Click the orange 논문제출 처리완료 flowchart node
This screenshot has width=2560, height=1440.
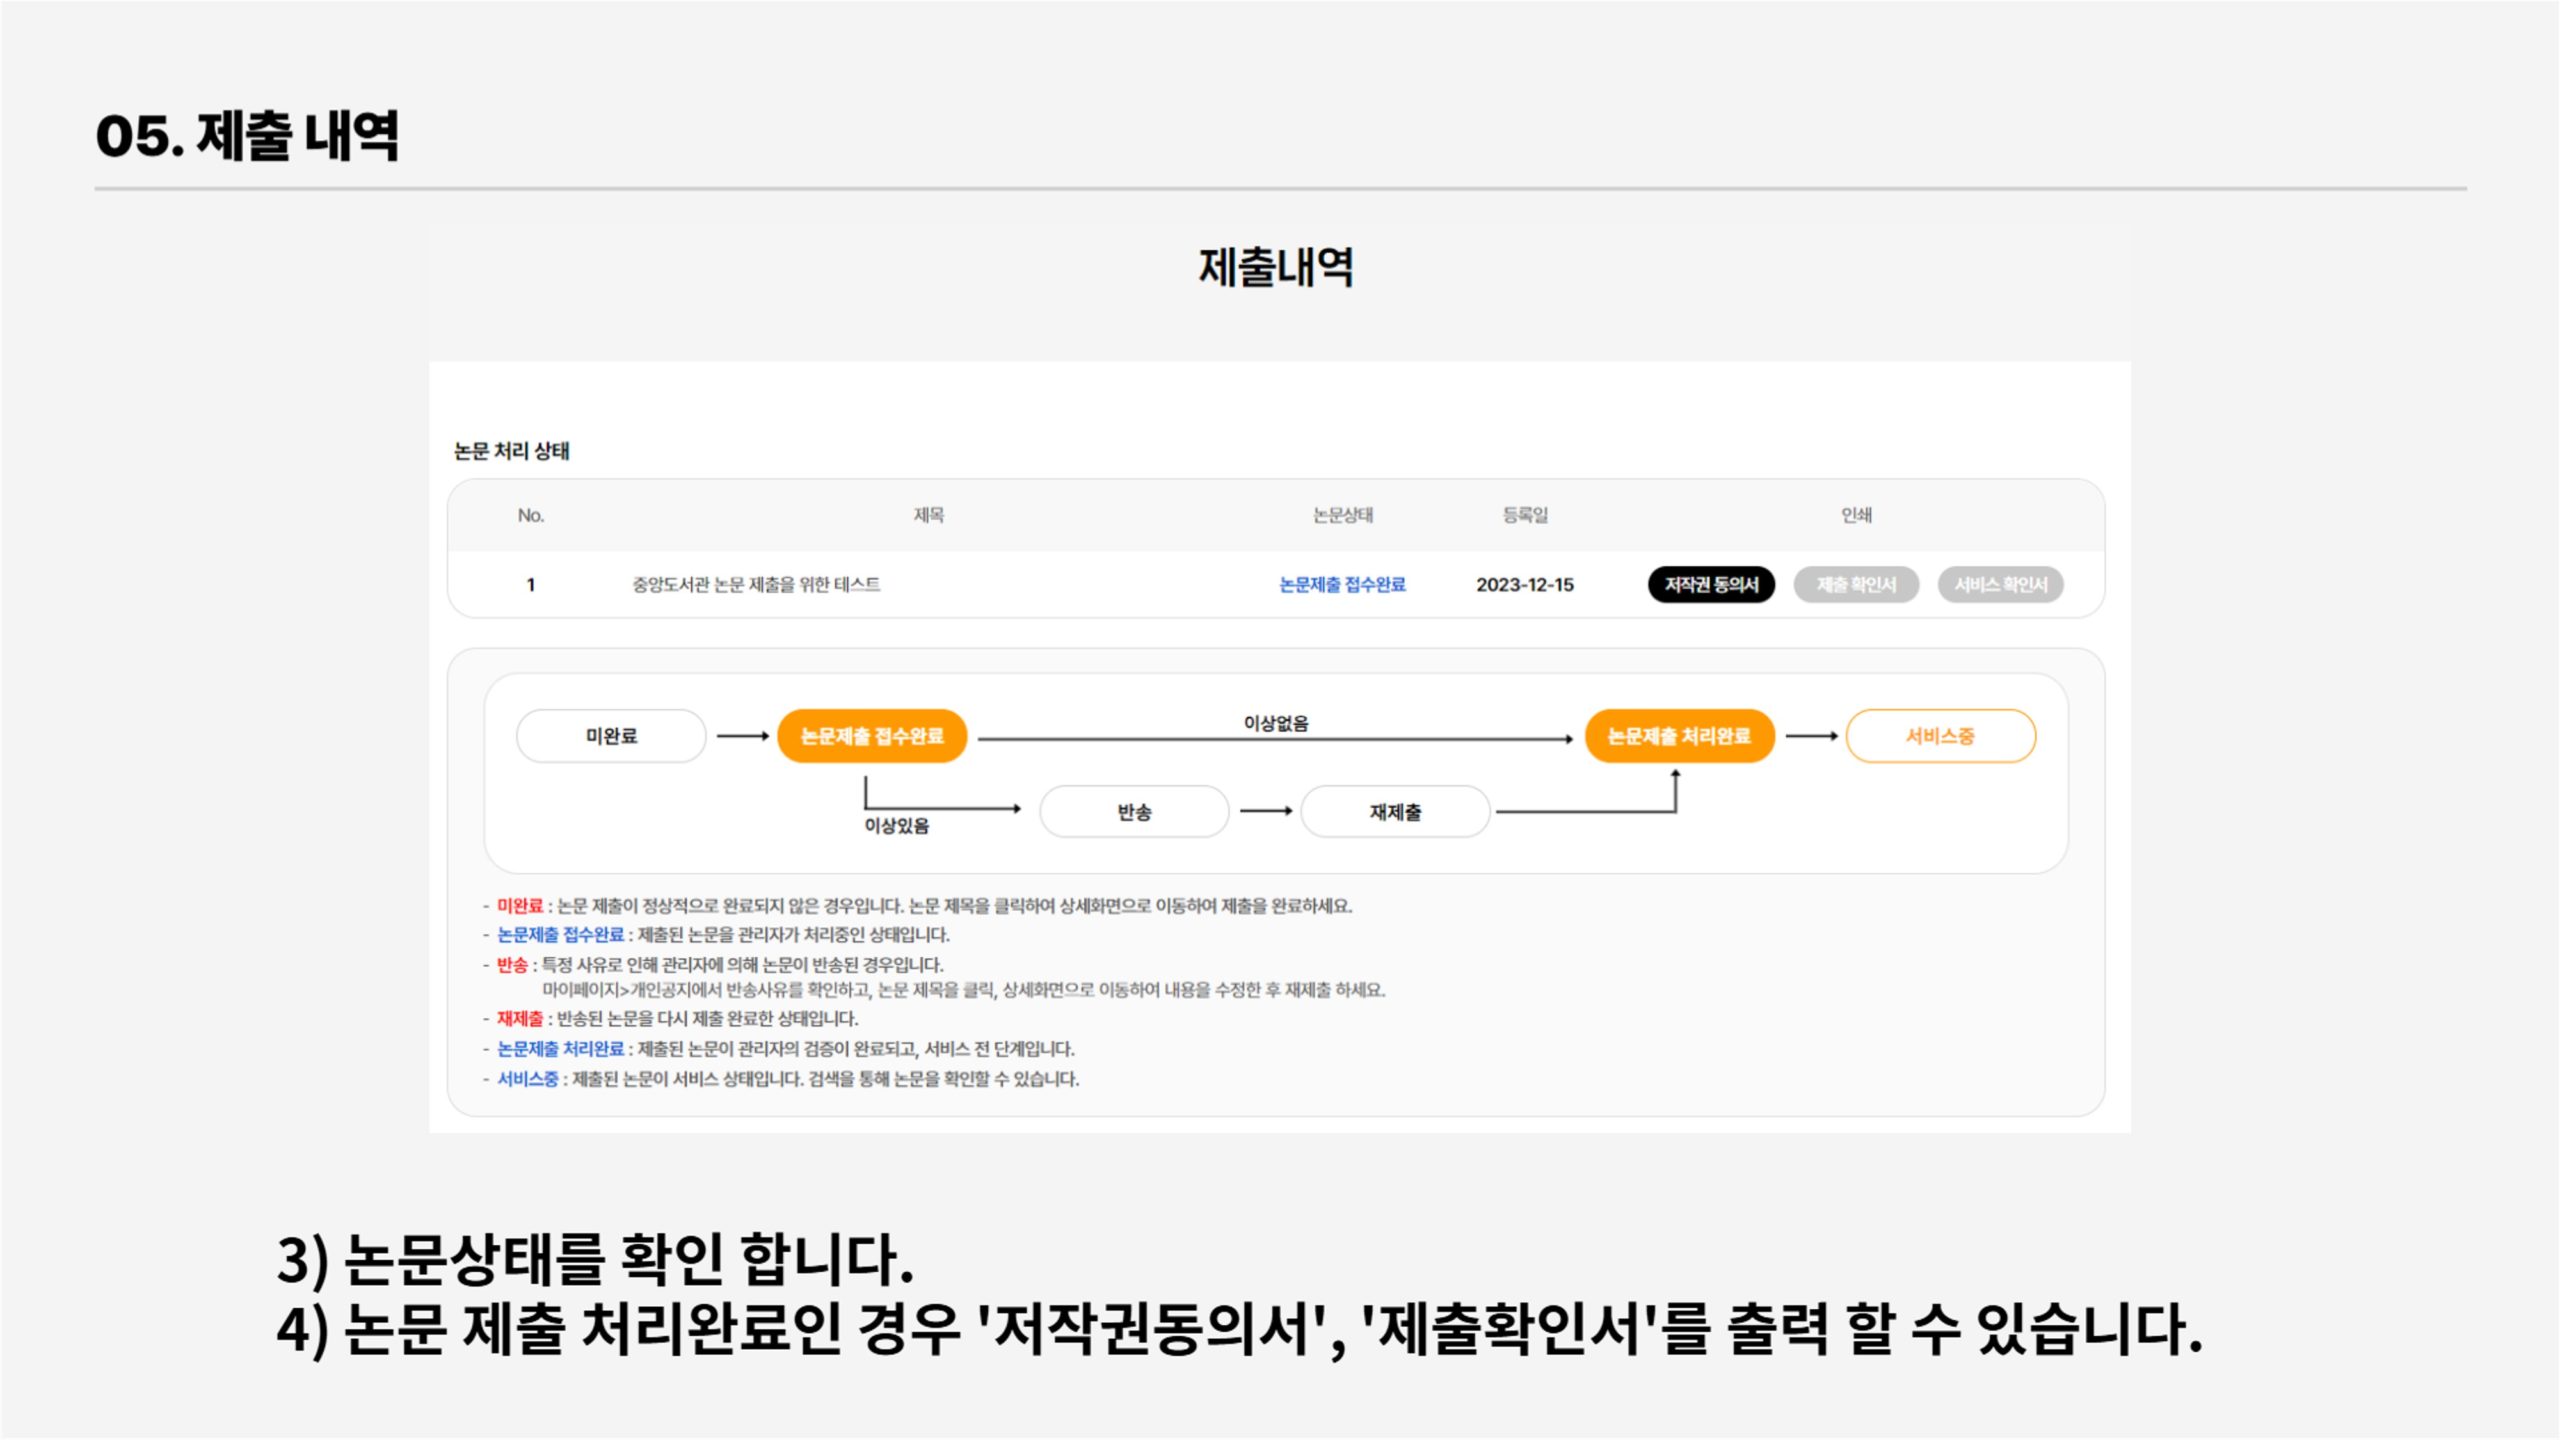pyautogui.click(x=1679, y=736)
